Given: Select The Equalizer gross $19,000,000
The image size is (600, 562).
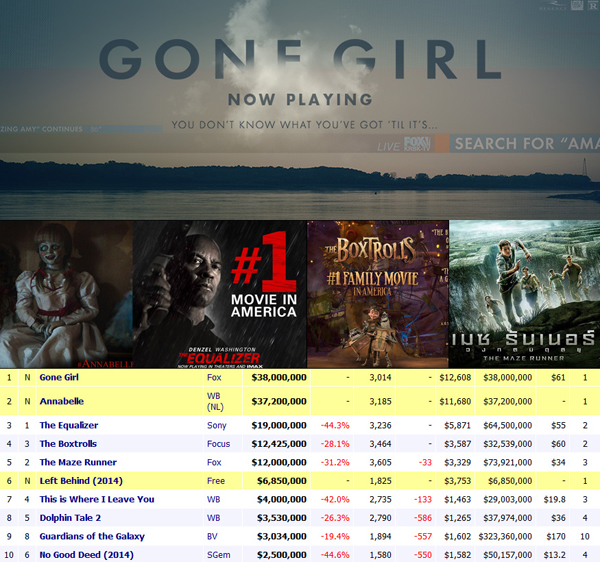Looking at the screenshot, I should pos(279,425).
